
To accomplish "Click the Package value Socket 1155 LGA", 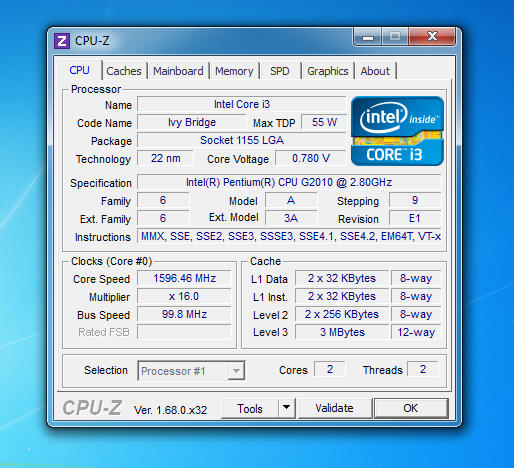I will [x=242, y=140].
